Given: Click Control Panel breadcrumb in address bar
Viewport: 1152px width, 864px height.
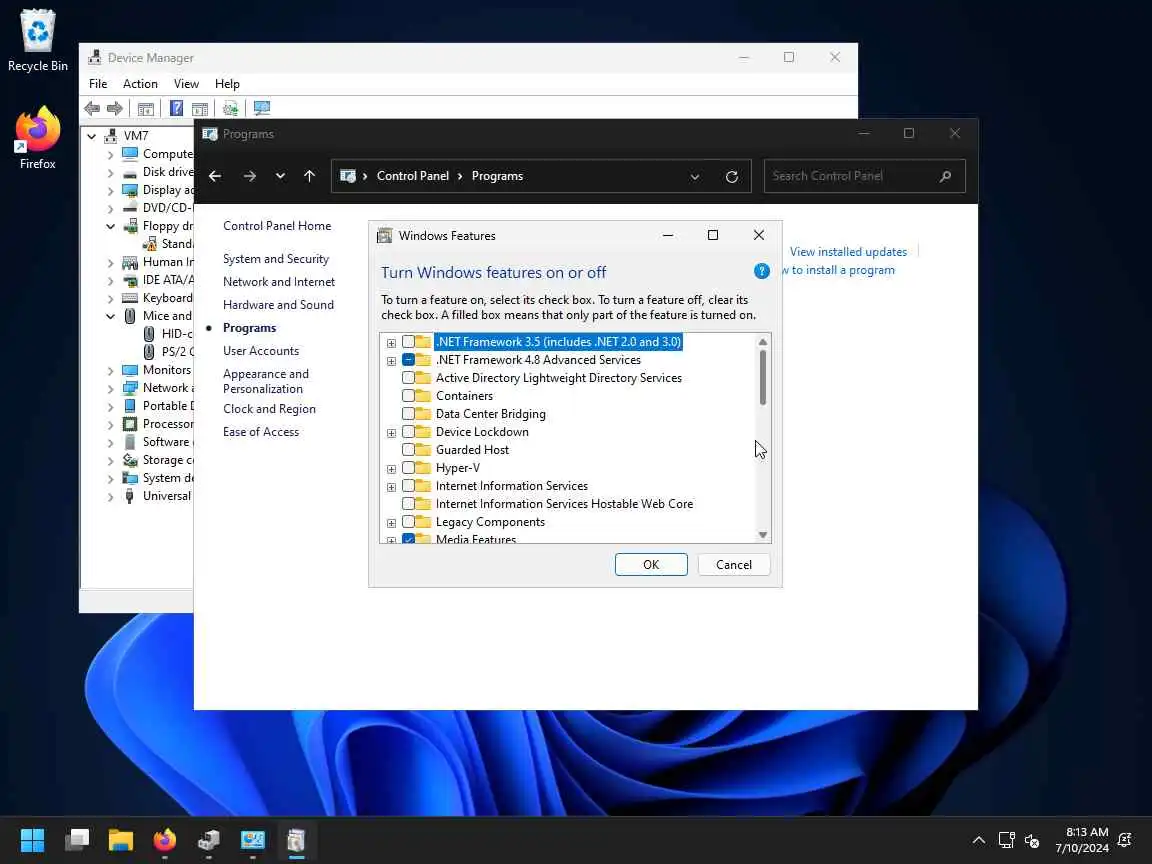Looking at the screenshot, I should [x=412, y=176].
